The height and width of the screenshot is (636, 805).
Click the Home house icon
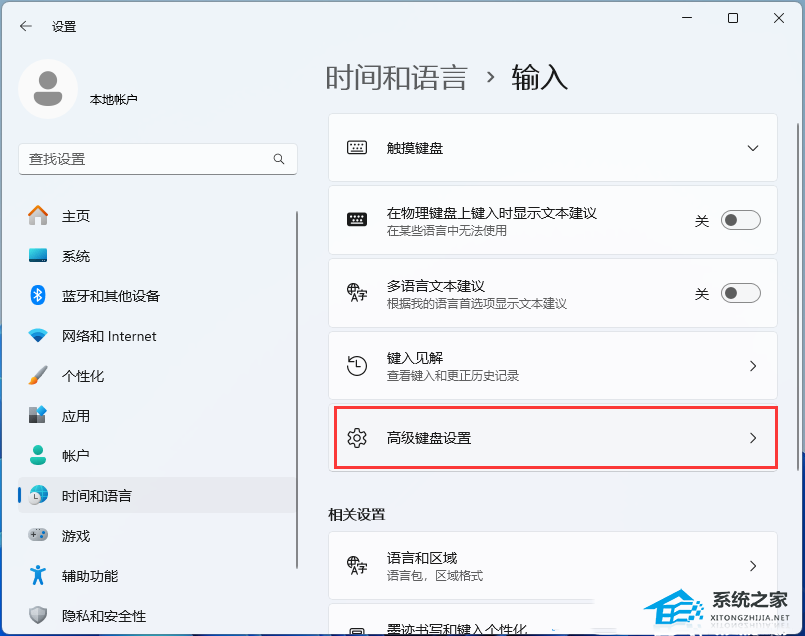coord(38,216)
